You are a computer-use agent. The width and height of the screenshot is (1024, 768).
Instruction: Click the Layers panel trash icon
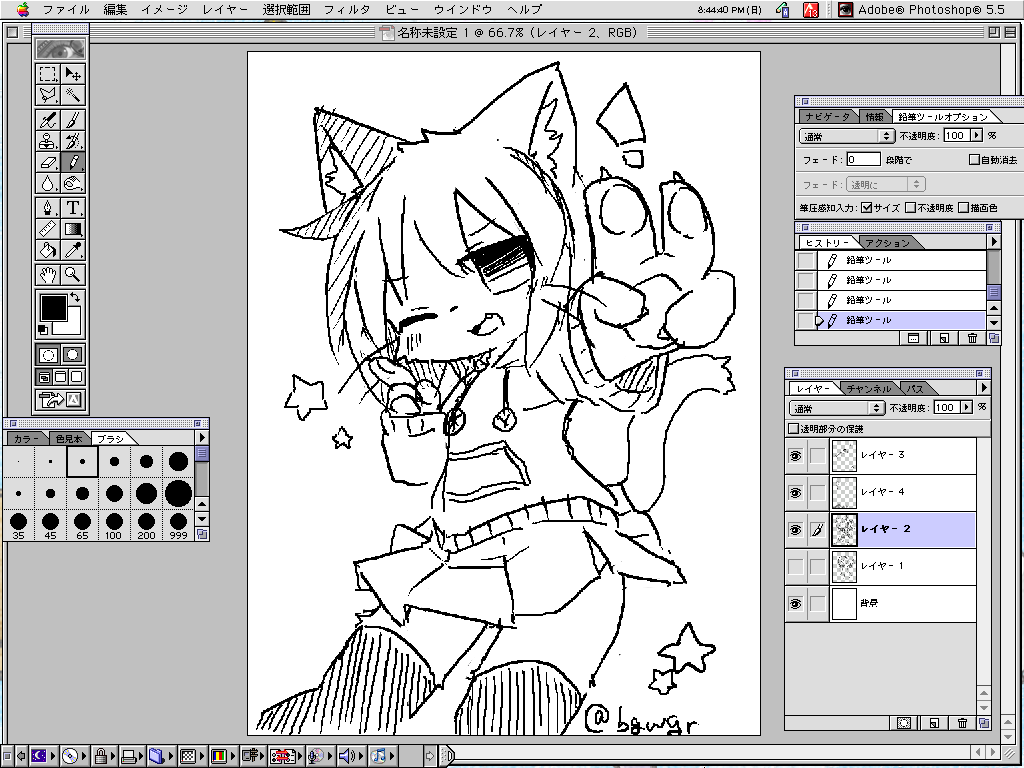point(962,722)
